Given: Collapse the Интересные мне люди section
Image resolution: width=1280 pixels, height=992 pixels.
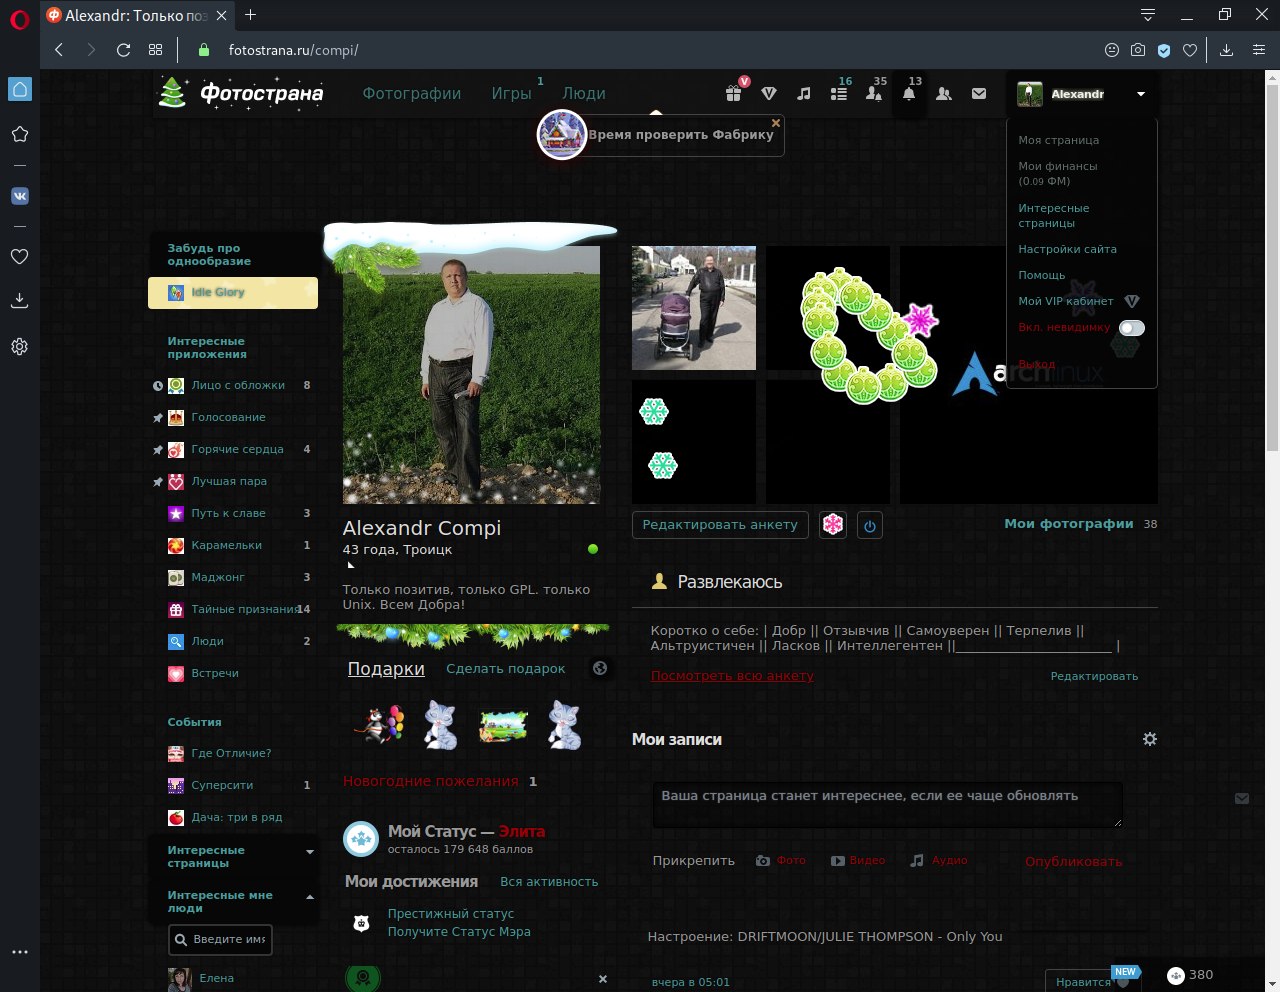Looking at the screenshot, I should click(310, 897).
